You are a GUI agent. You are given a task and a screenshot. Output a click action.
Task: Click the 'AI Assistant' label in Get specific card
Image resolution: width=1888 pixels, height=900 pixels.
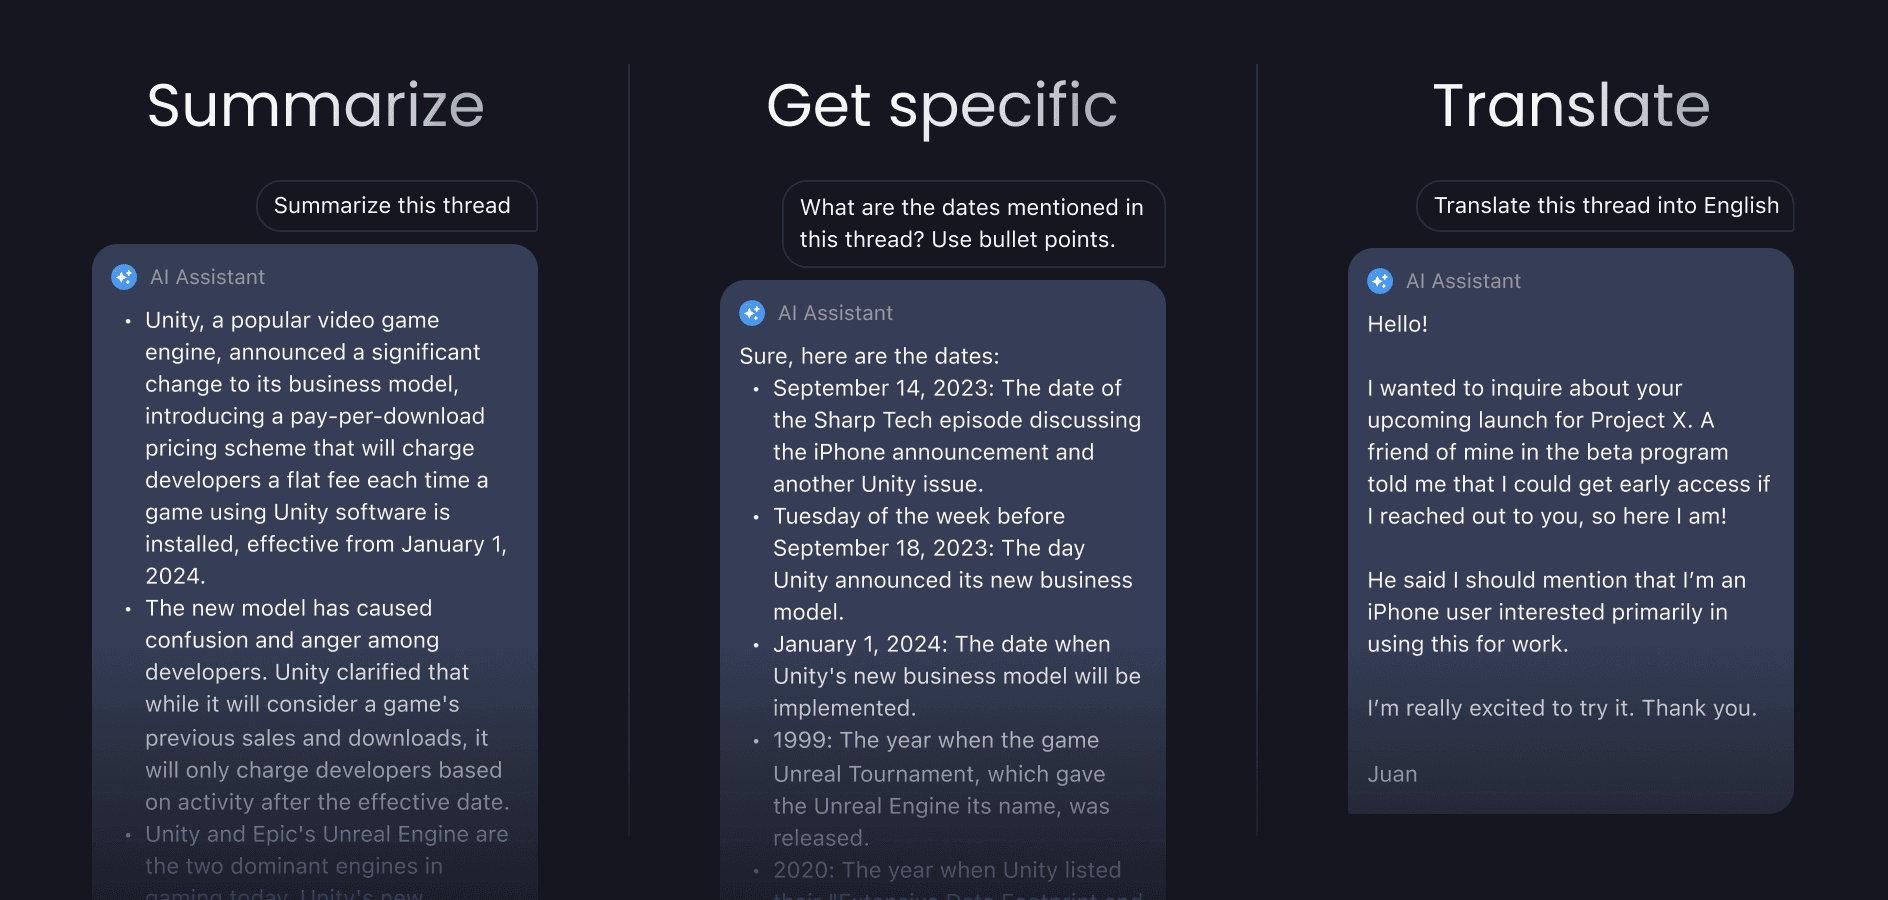coord(835,313)
